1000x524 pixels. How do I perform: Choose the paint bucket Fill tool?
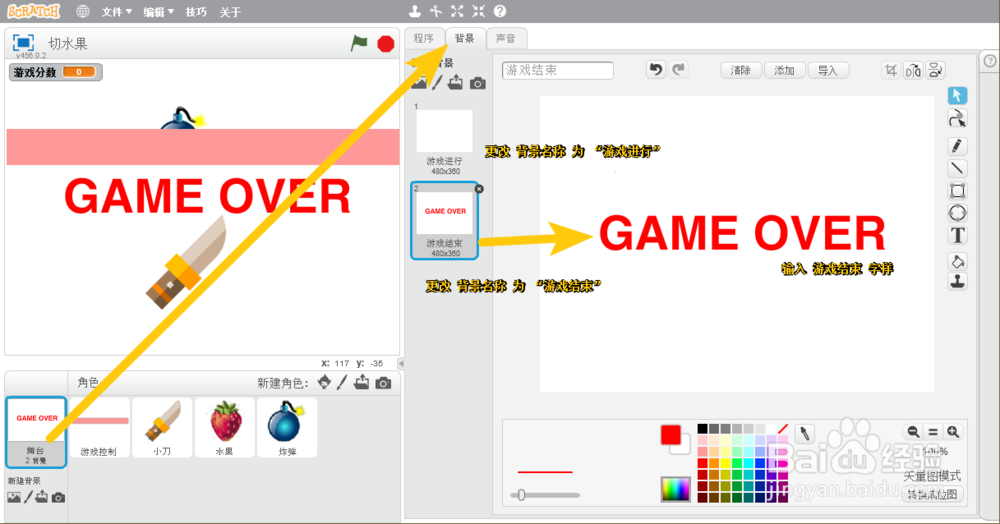click(x=957, y=261)
